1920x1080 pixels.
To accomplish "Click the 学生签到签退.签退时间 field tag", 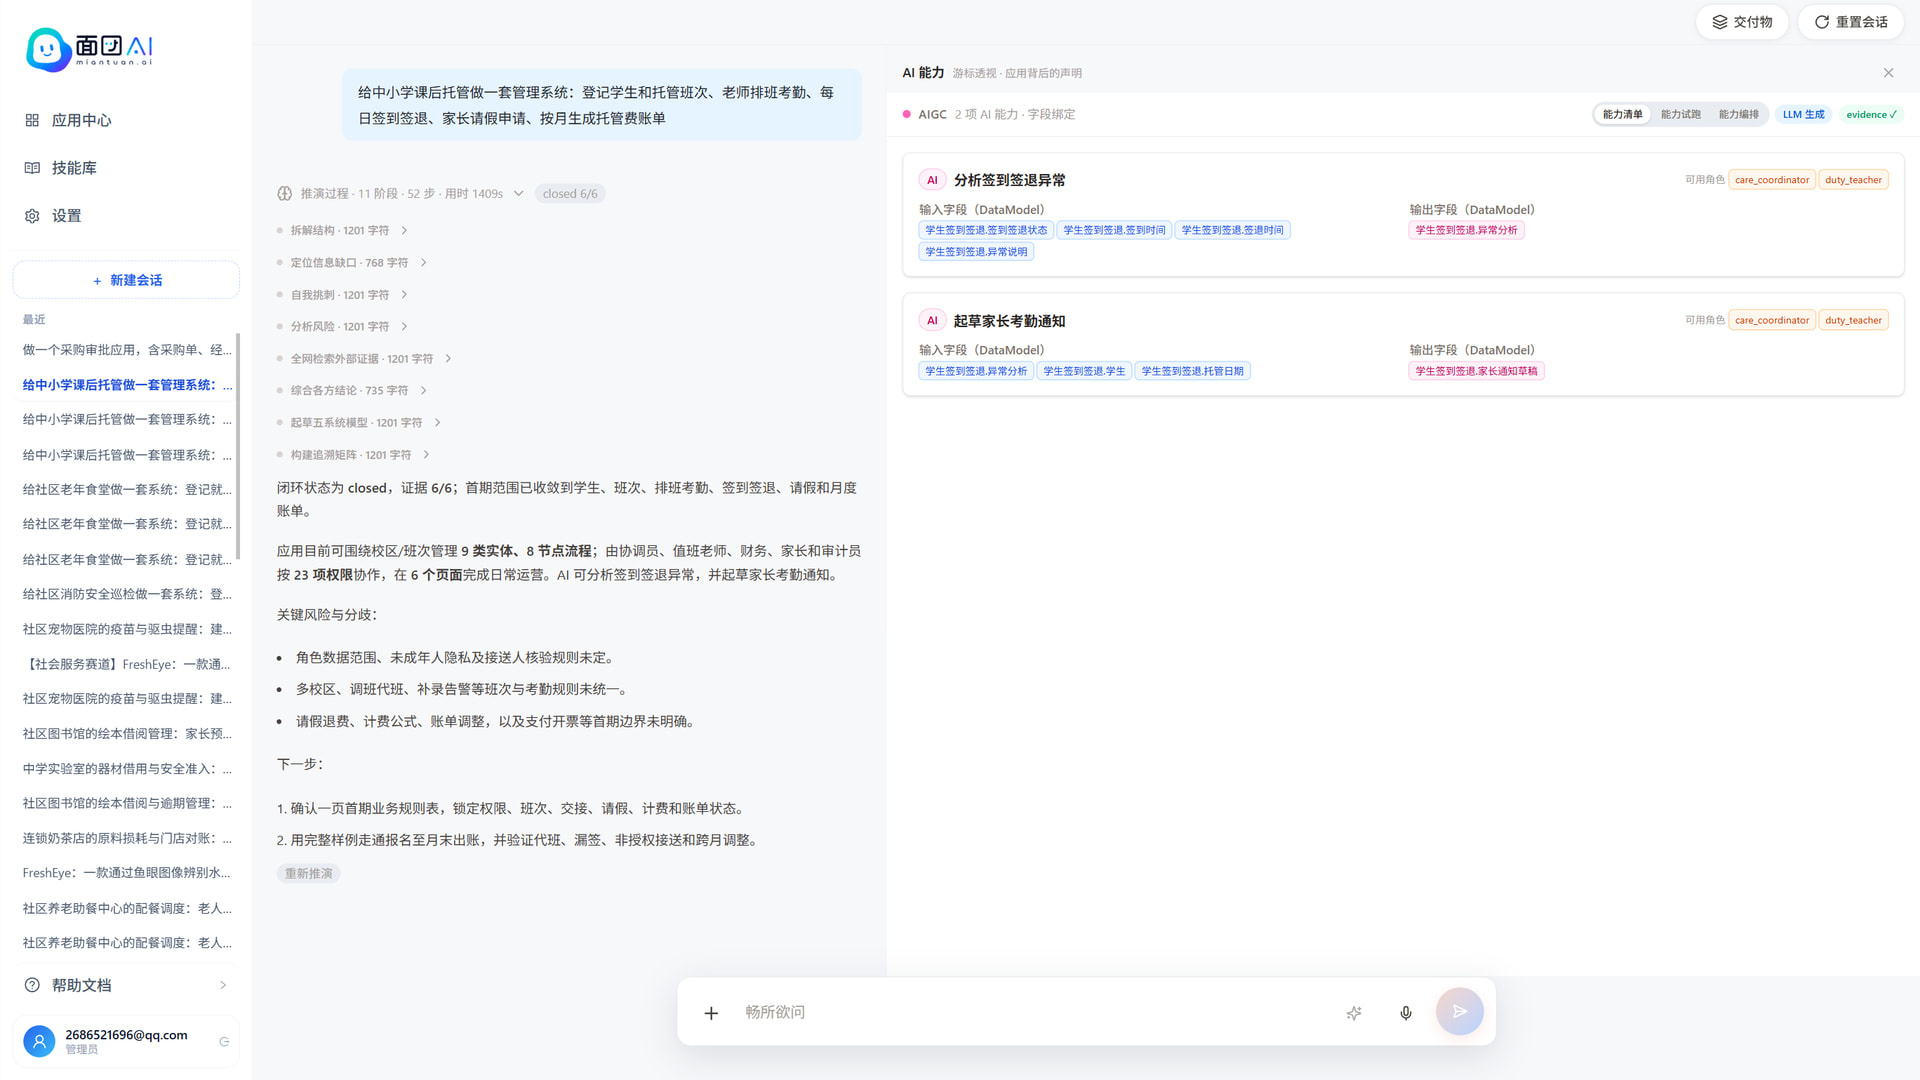I will (1232, 230).
